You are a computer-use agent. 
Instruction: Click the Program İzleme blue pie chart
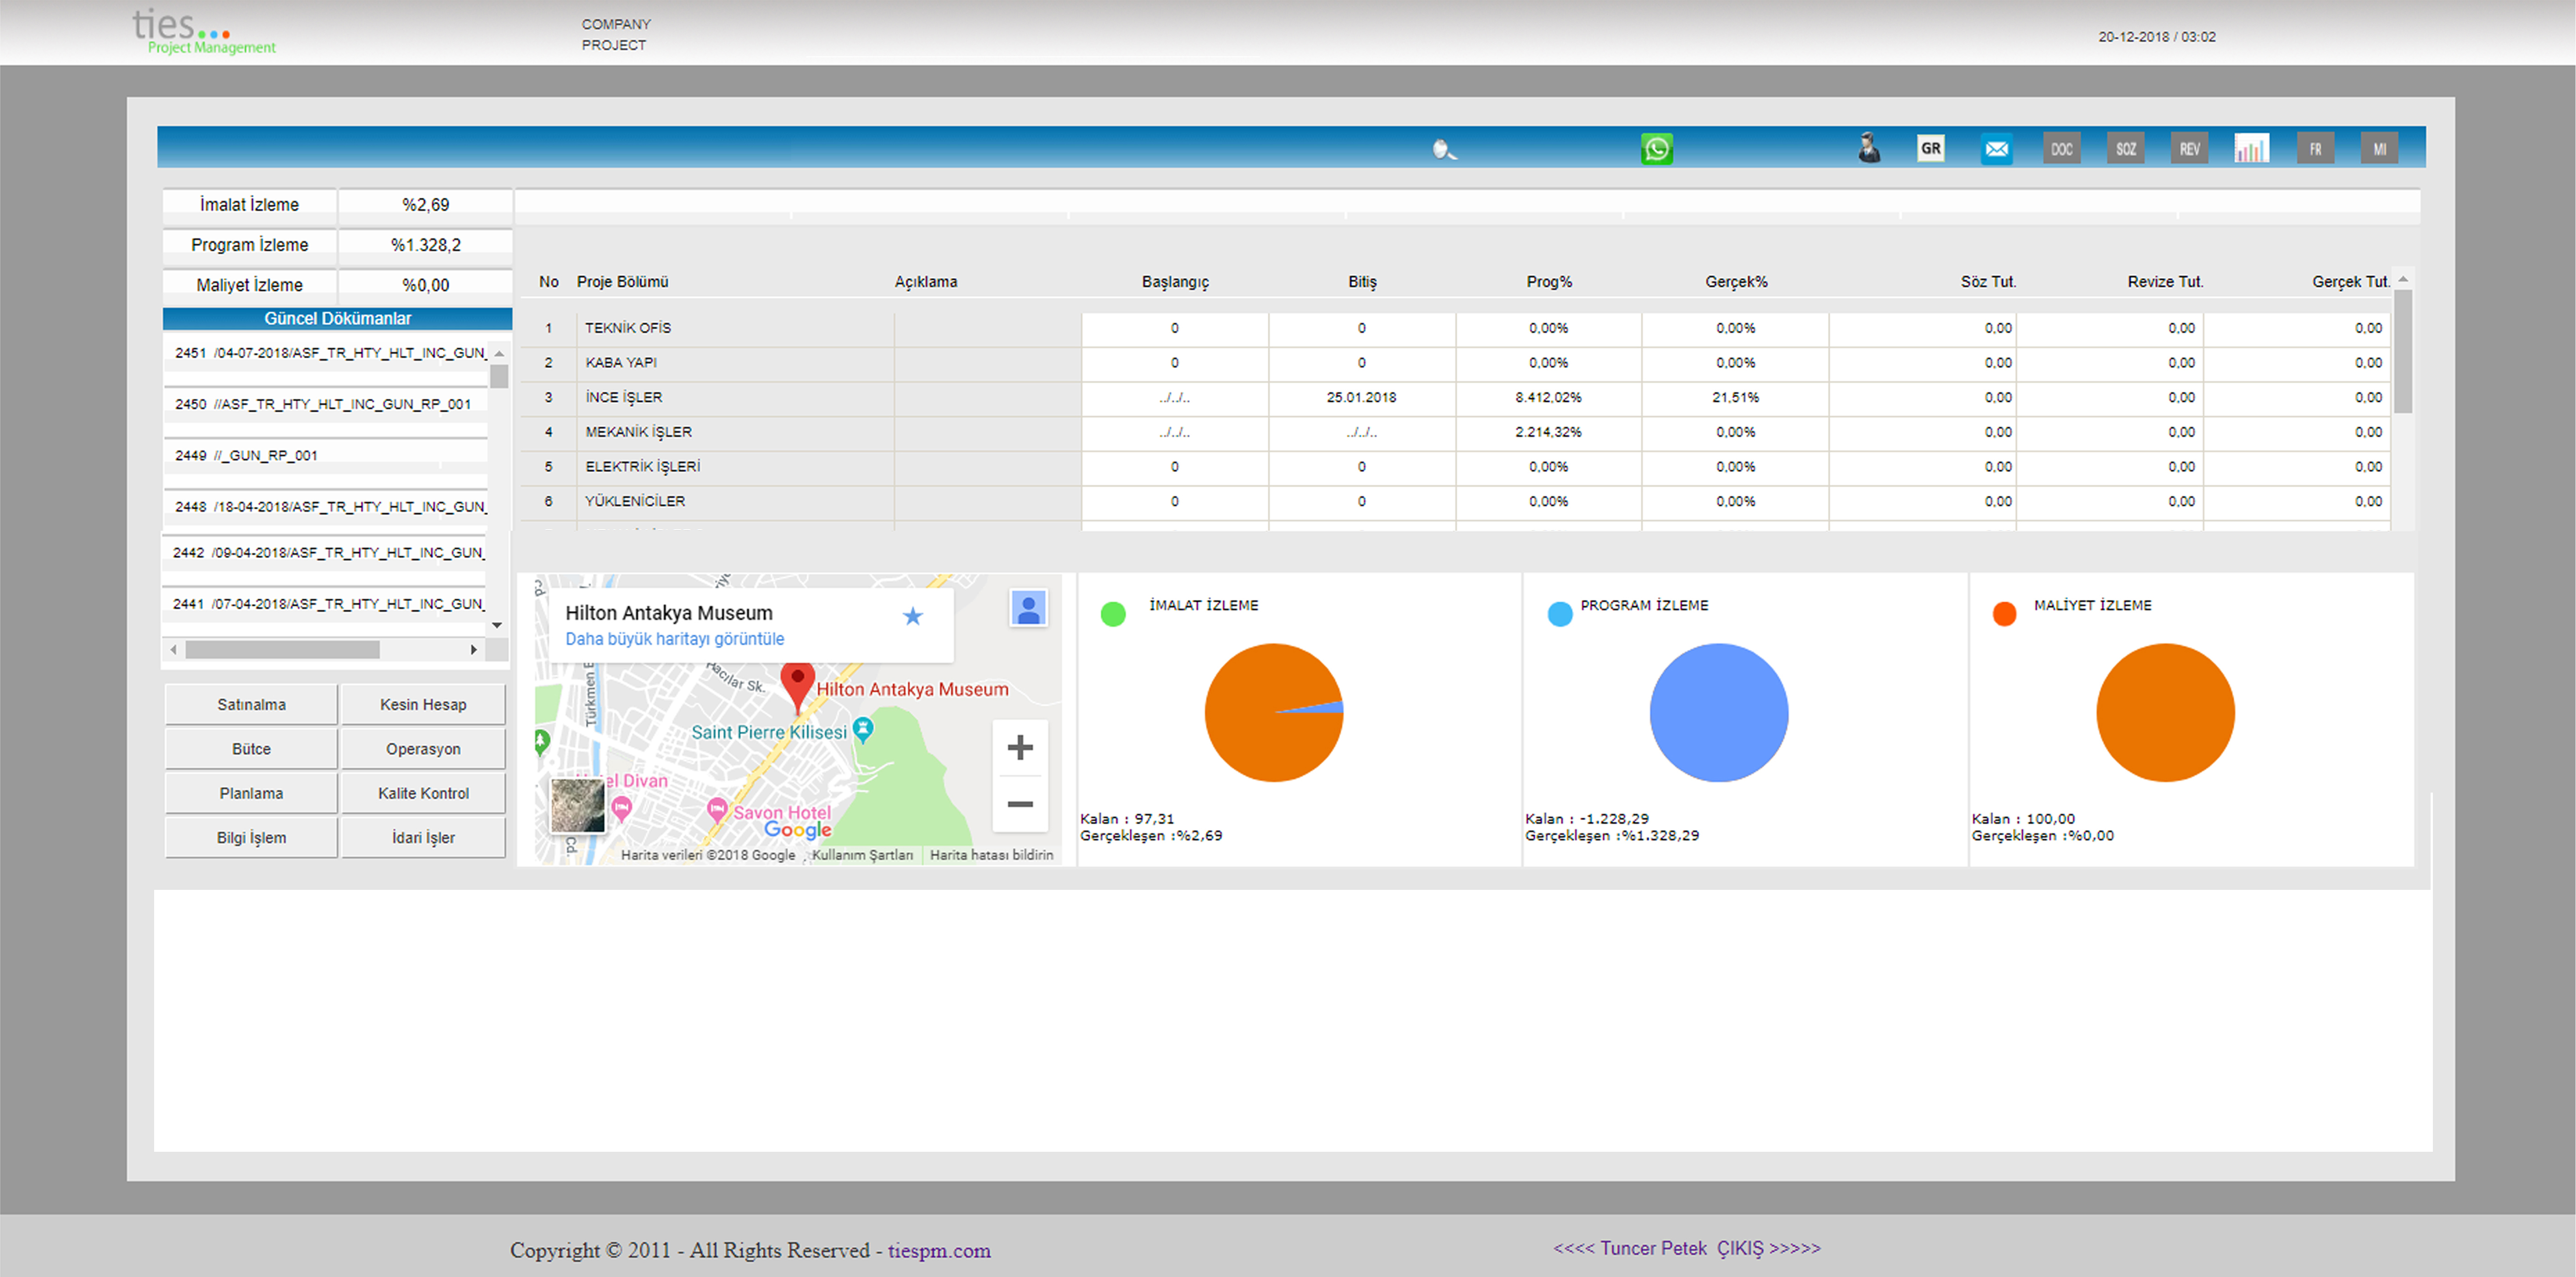[x=1719, y=712]
